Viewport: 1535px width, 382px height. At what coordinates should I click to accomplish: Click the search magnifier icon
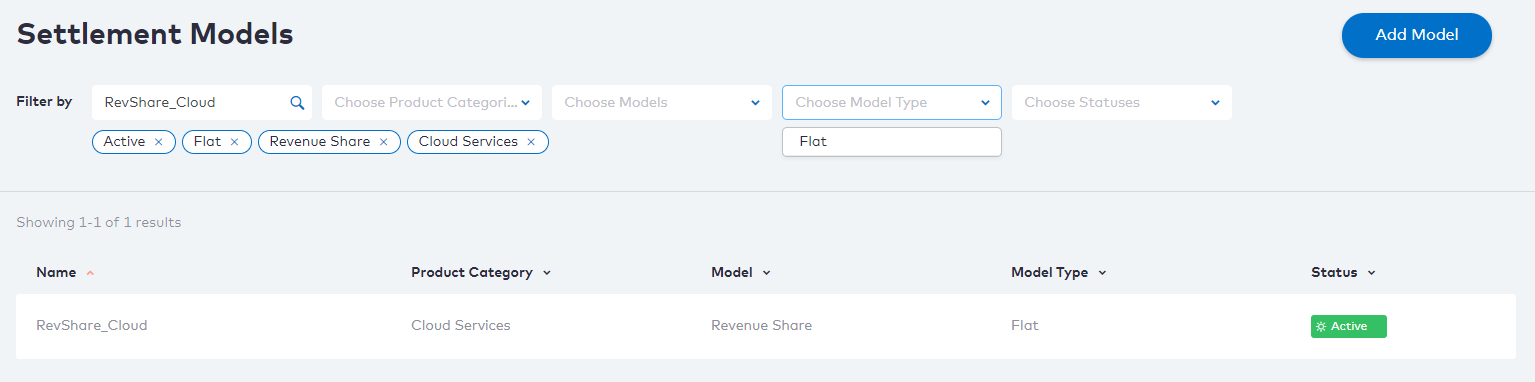point(297,102)
